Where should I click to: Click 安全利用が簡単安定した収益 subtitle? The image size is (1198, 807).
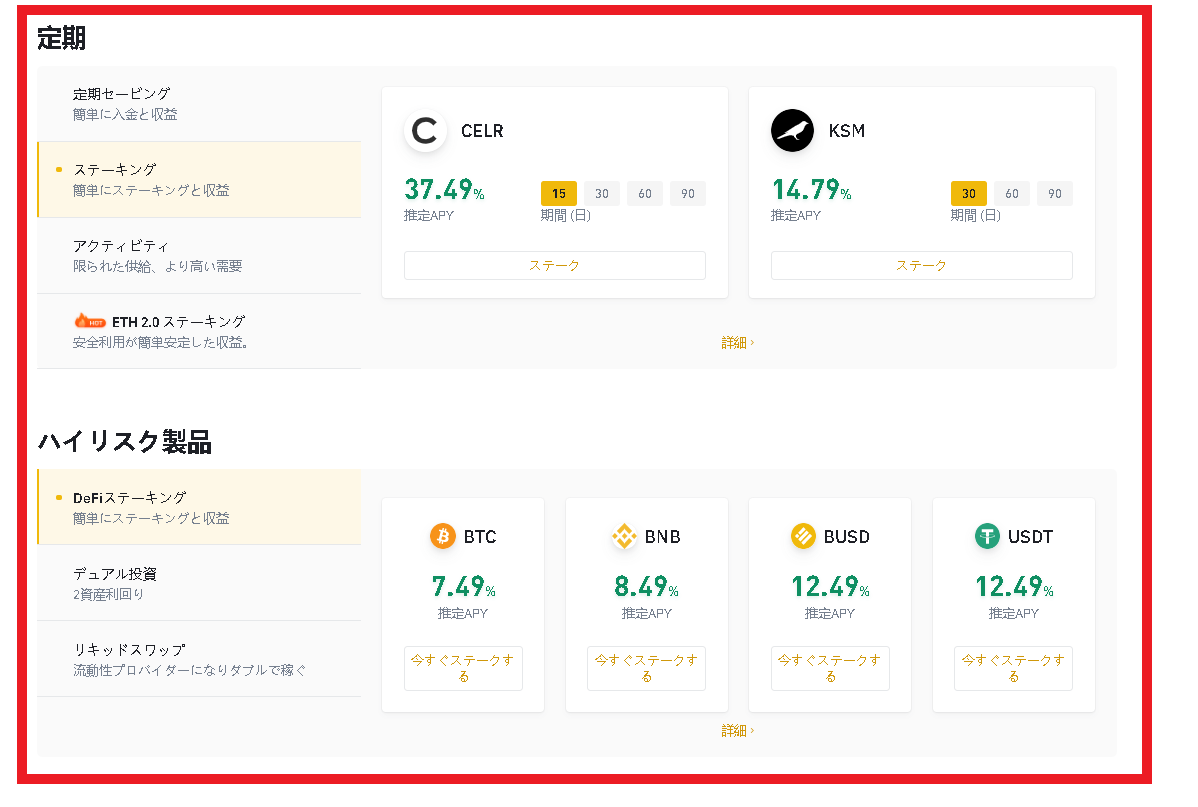tap(160, 342)
